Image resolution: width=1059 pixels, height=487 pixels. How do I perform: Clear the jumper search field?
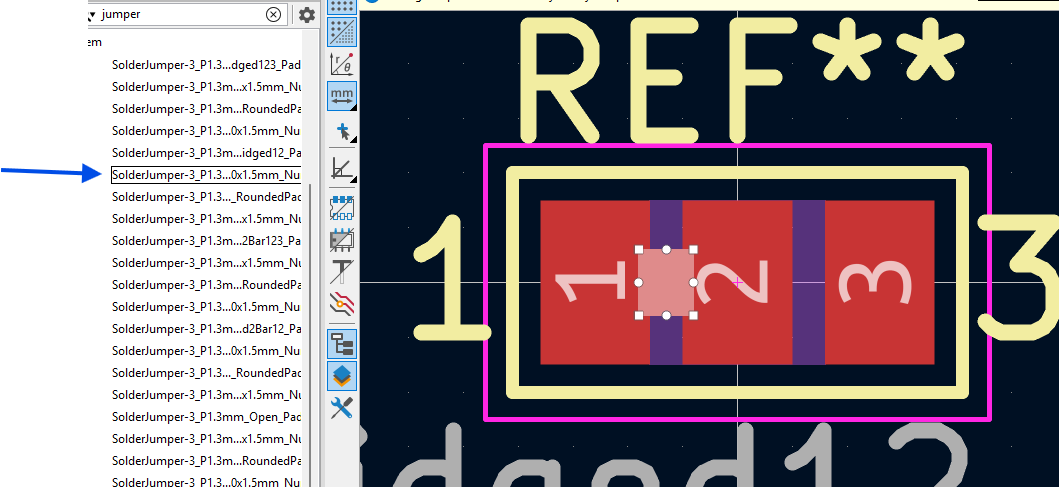click(x=273, y=14)
